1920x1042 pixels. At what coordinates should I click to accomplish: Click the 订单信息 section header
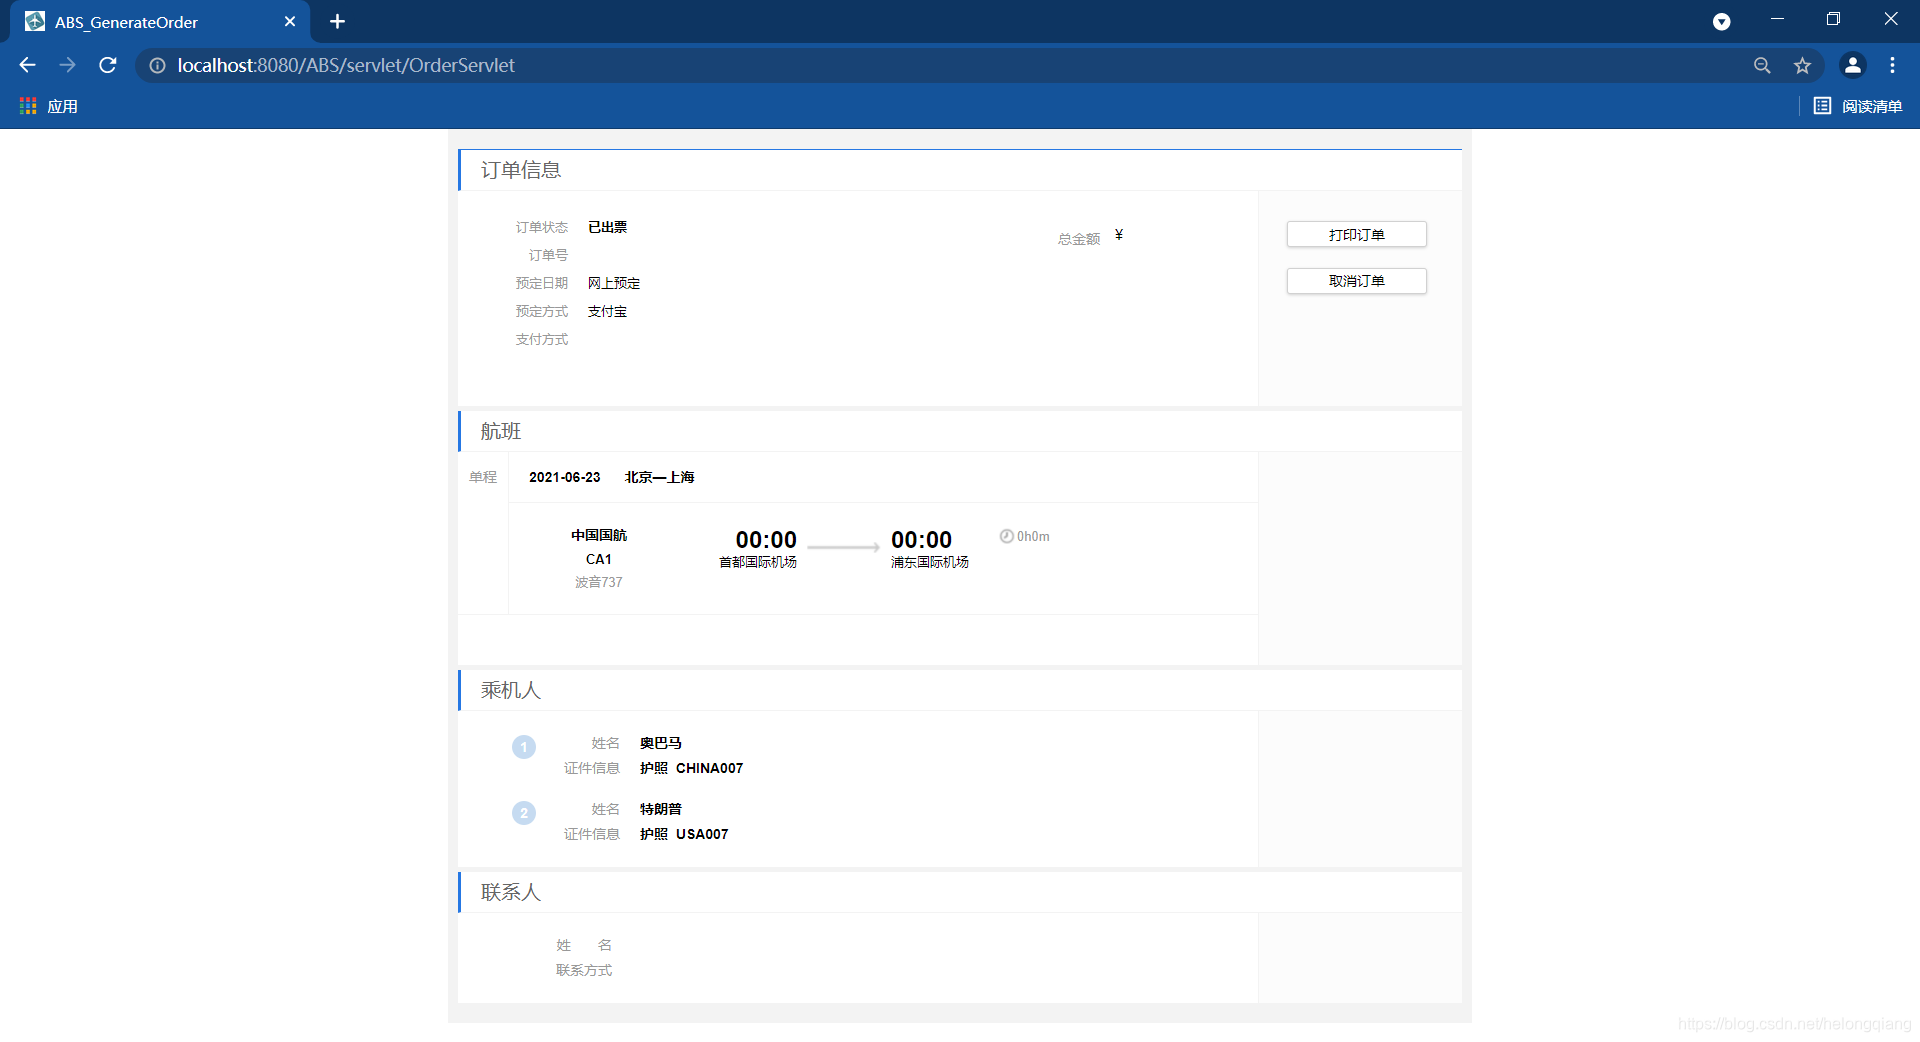click(x=521, y=170)
